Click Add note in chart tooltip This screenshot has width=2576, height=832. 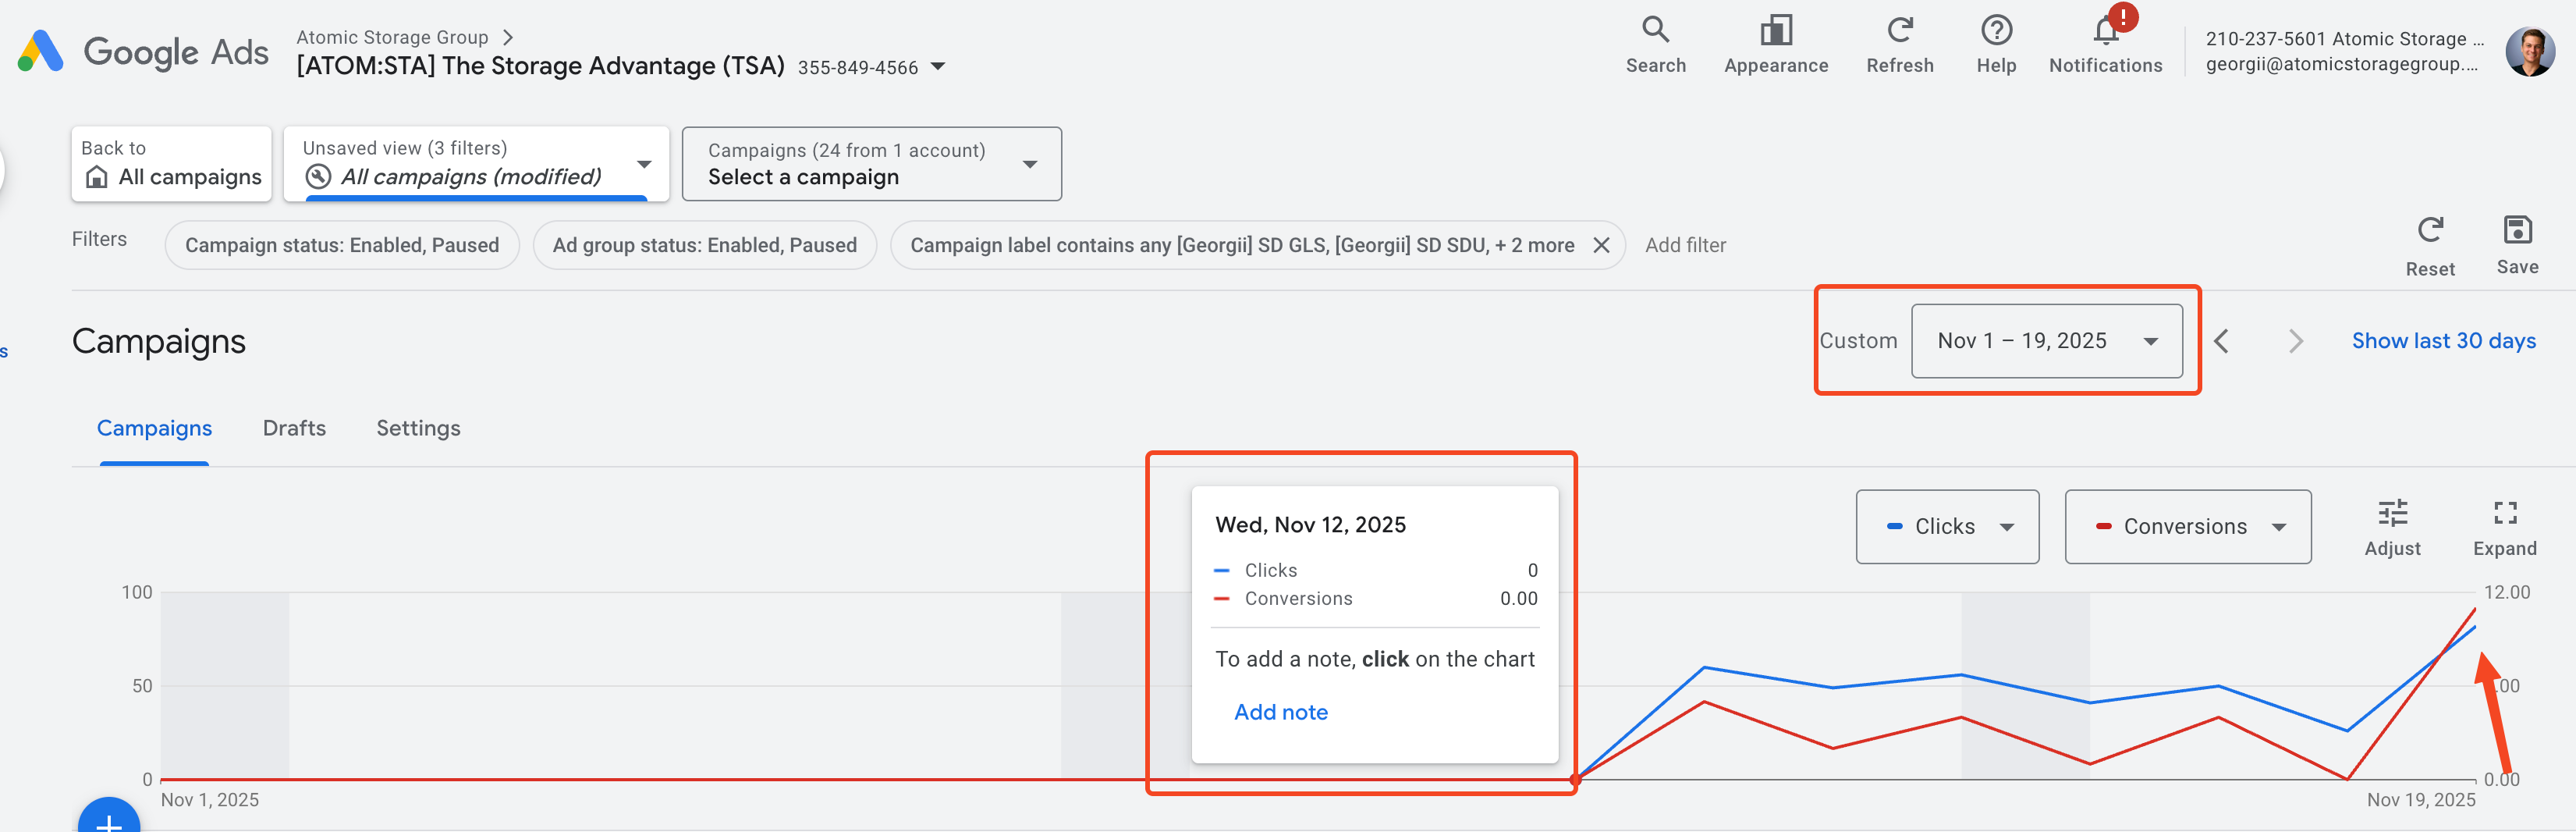tap(1280, 713)
